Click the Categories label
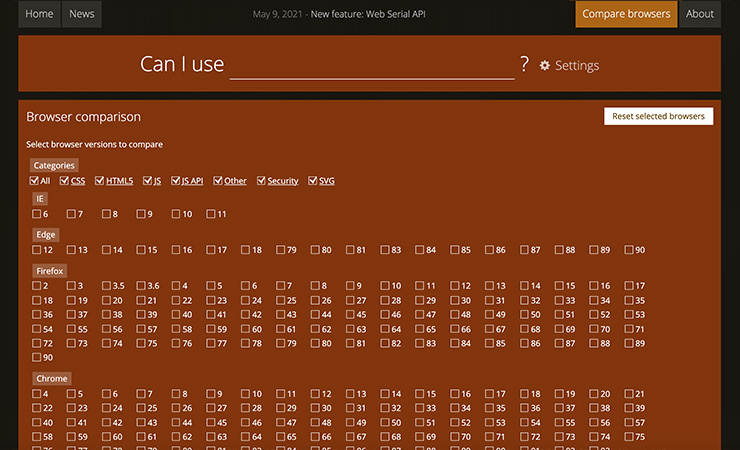Viewport: 740px width, 450px height. pyautogui.click(x=54, y=165)
